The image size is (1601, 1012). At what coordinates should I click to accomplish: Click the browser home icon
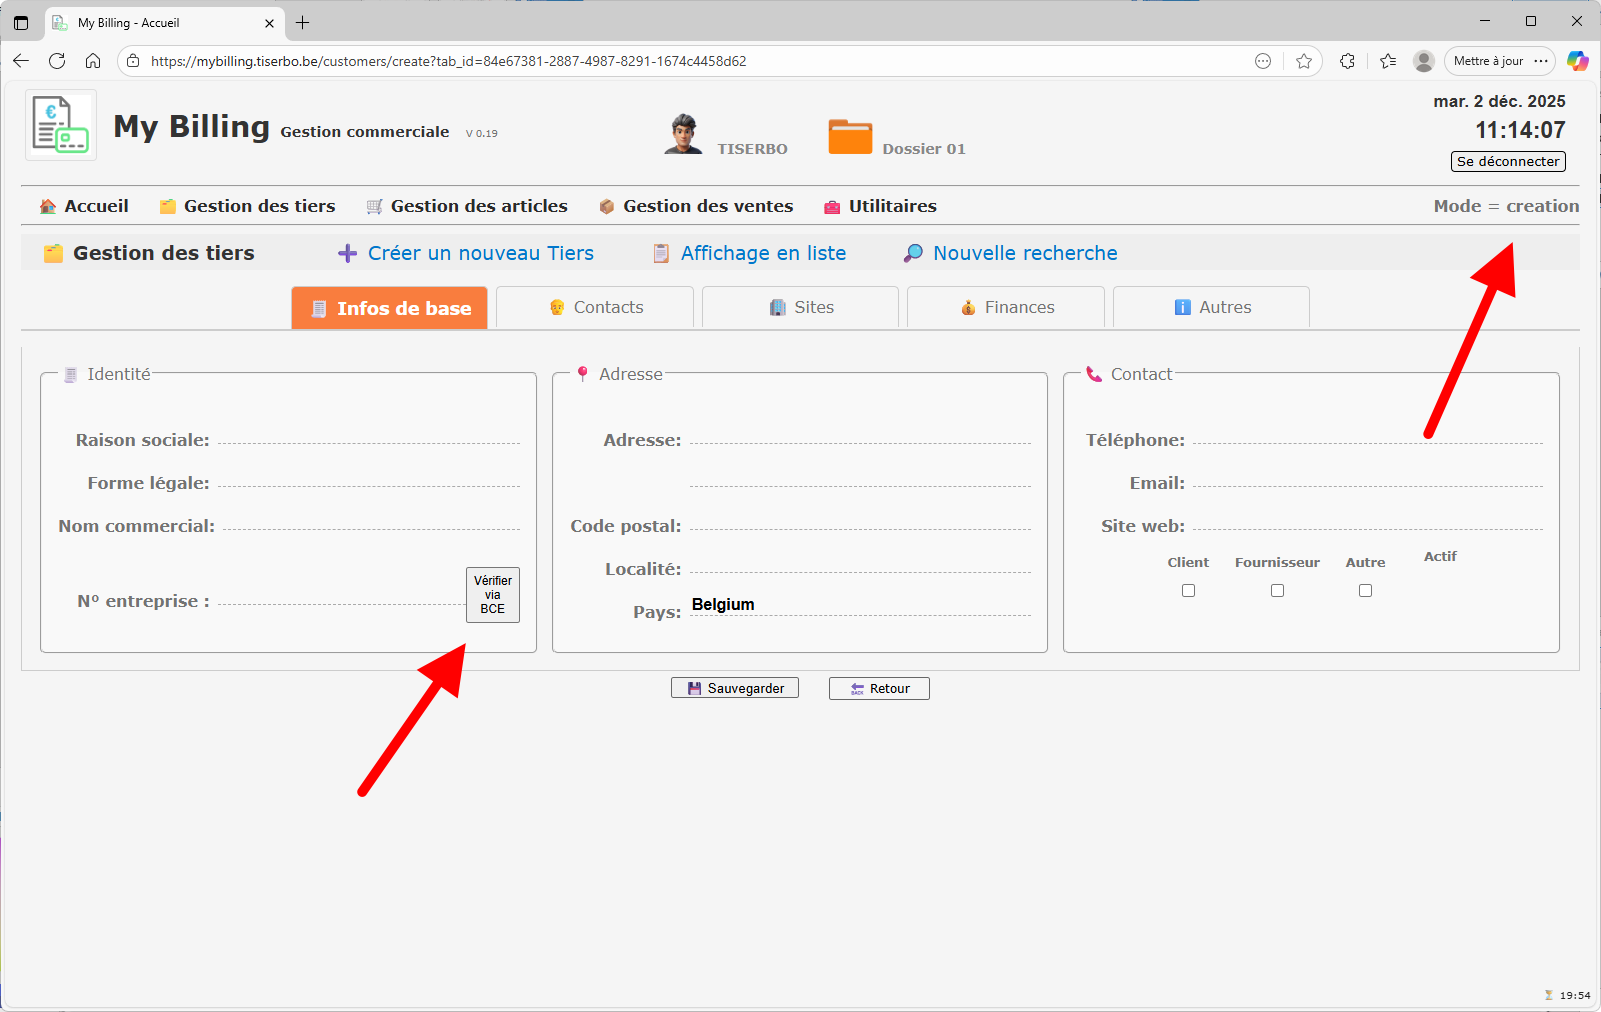click(x=93, y=61)
